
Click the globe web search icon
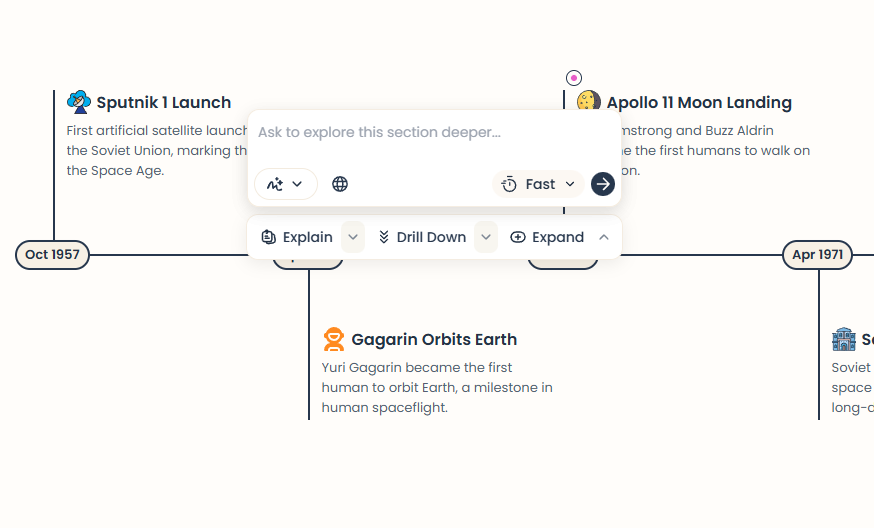[340, 184]
